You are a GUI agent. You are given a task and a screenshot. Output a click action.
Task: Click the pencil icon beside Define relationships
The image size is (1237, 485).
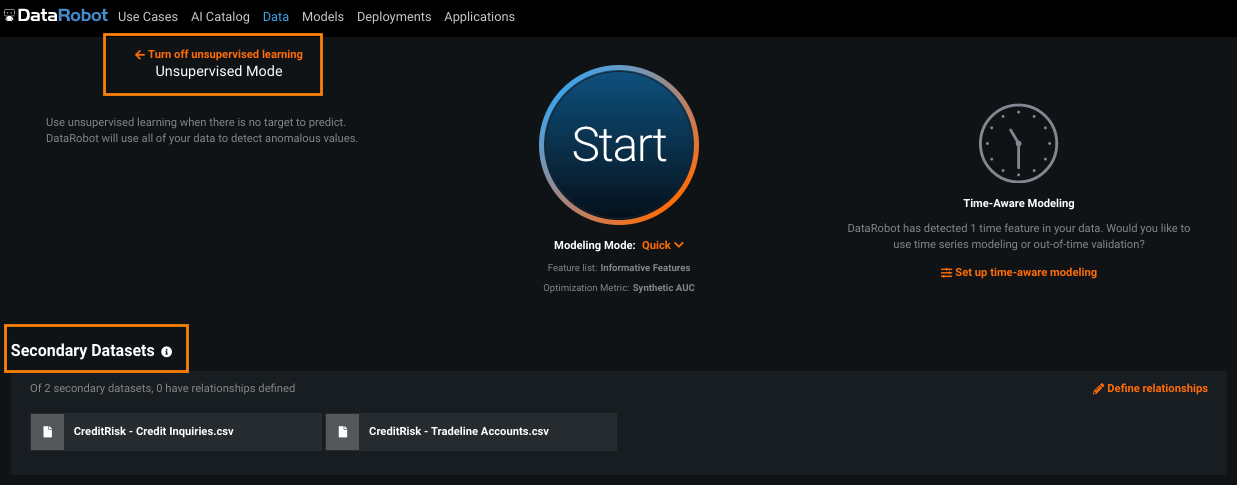click(x=1098, y=388)
